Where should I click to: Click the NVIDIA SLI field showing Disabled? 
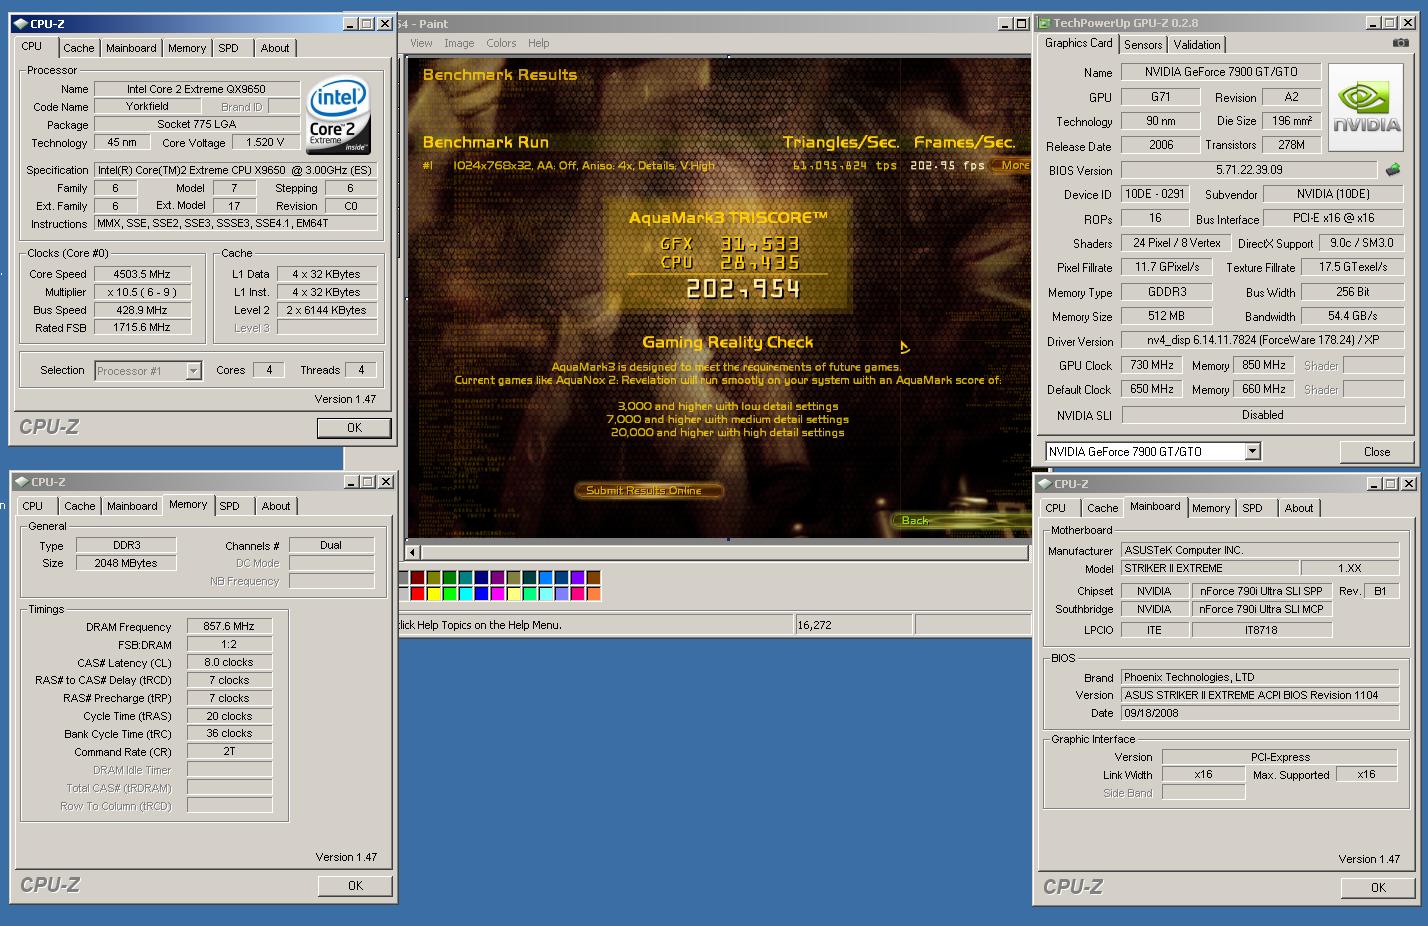pyautogui.click(x=1263, y=415)
